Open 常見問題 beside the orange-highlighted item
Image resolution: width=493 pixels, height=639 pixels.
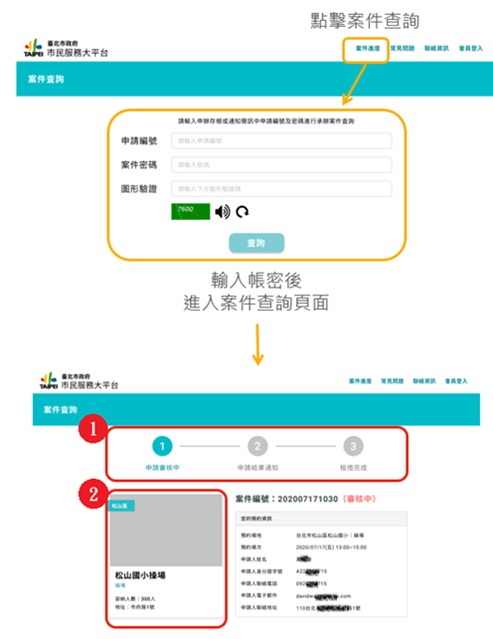coord(402,48)
